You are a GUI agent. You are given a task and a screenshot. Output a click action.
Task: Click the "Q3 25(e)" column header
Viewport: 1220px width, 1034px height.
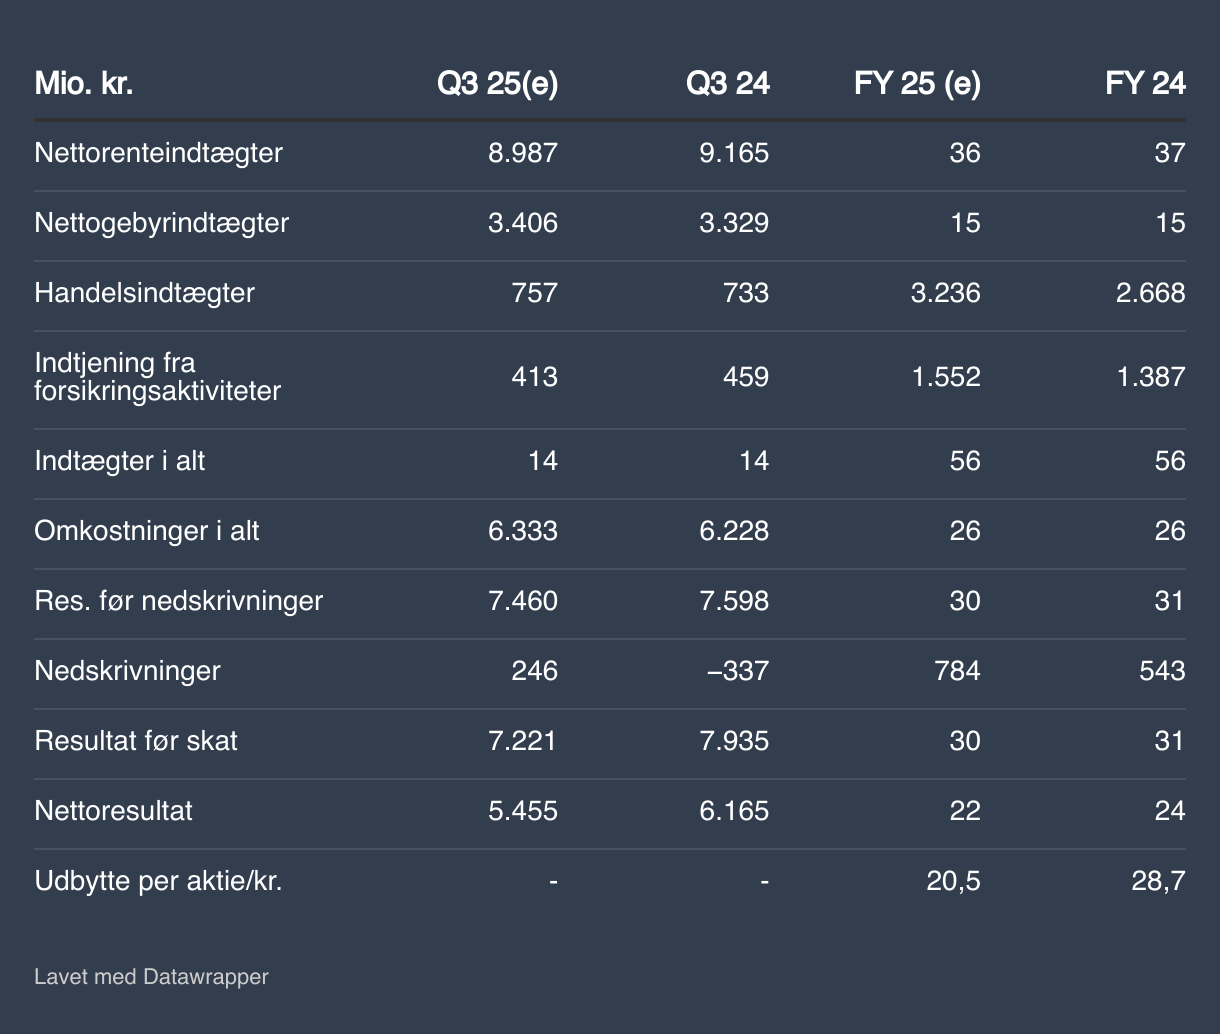[x=497, y=84]
